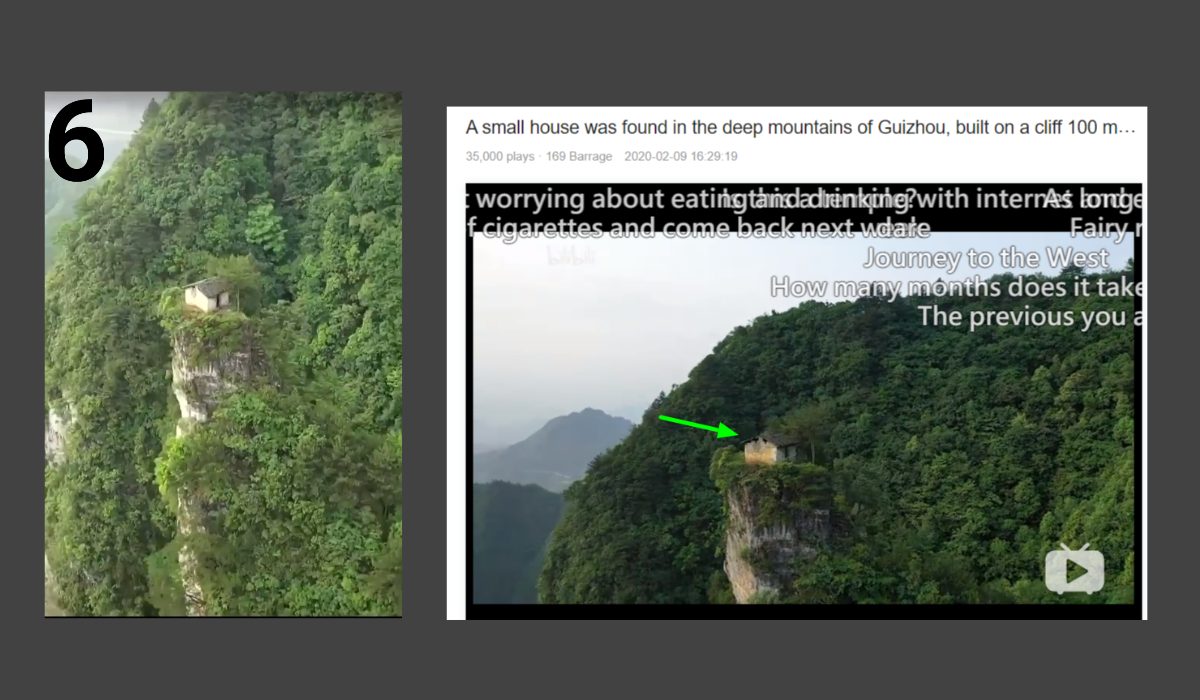Viewport: 1200px width, 700px height.
Task: Select the large number 6 label
Action: point(75,139)
